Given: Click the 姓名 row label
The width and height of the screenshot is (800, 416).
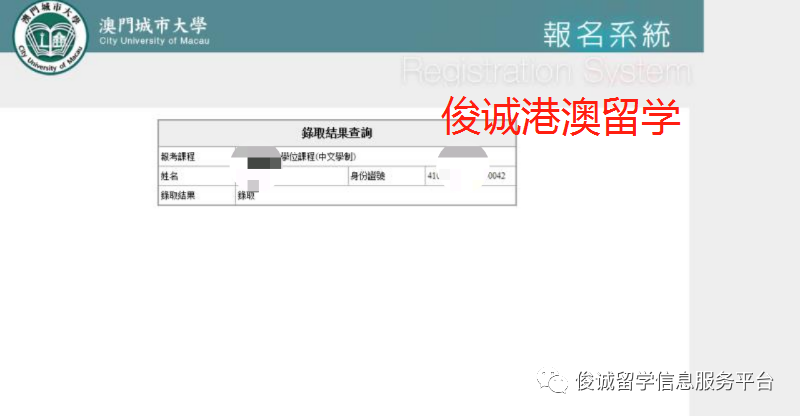Looking at the screenshot, I should click(x=170, y=176).
